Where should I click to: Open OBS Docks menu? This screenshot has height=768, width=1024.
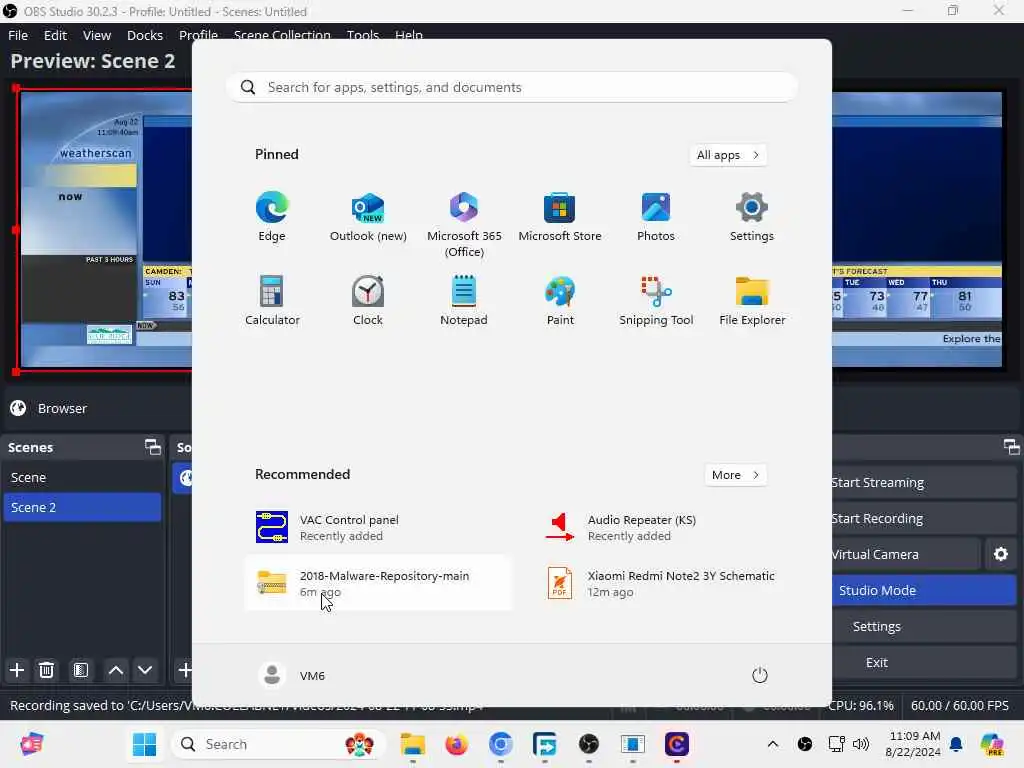point(145,35)
